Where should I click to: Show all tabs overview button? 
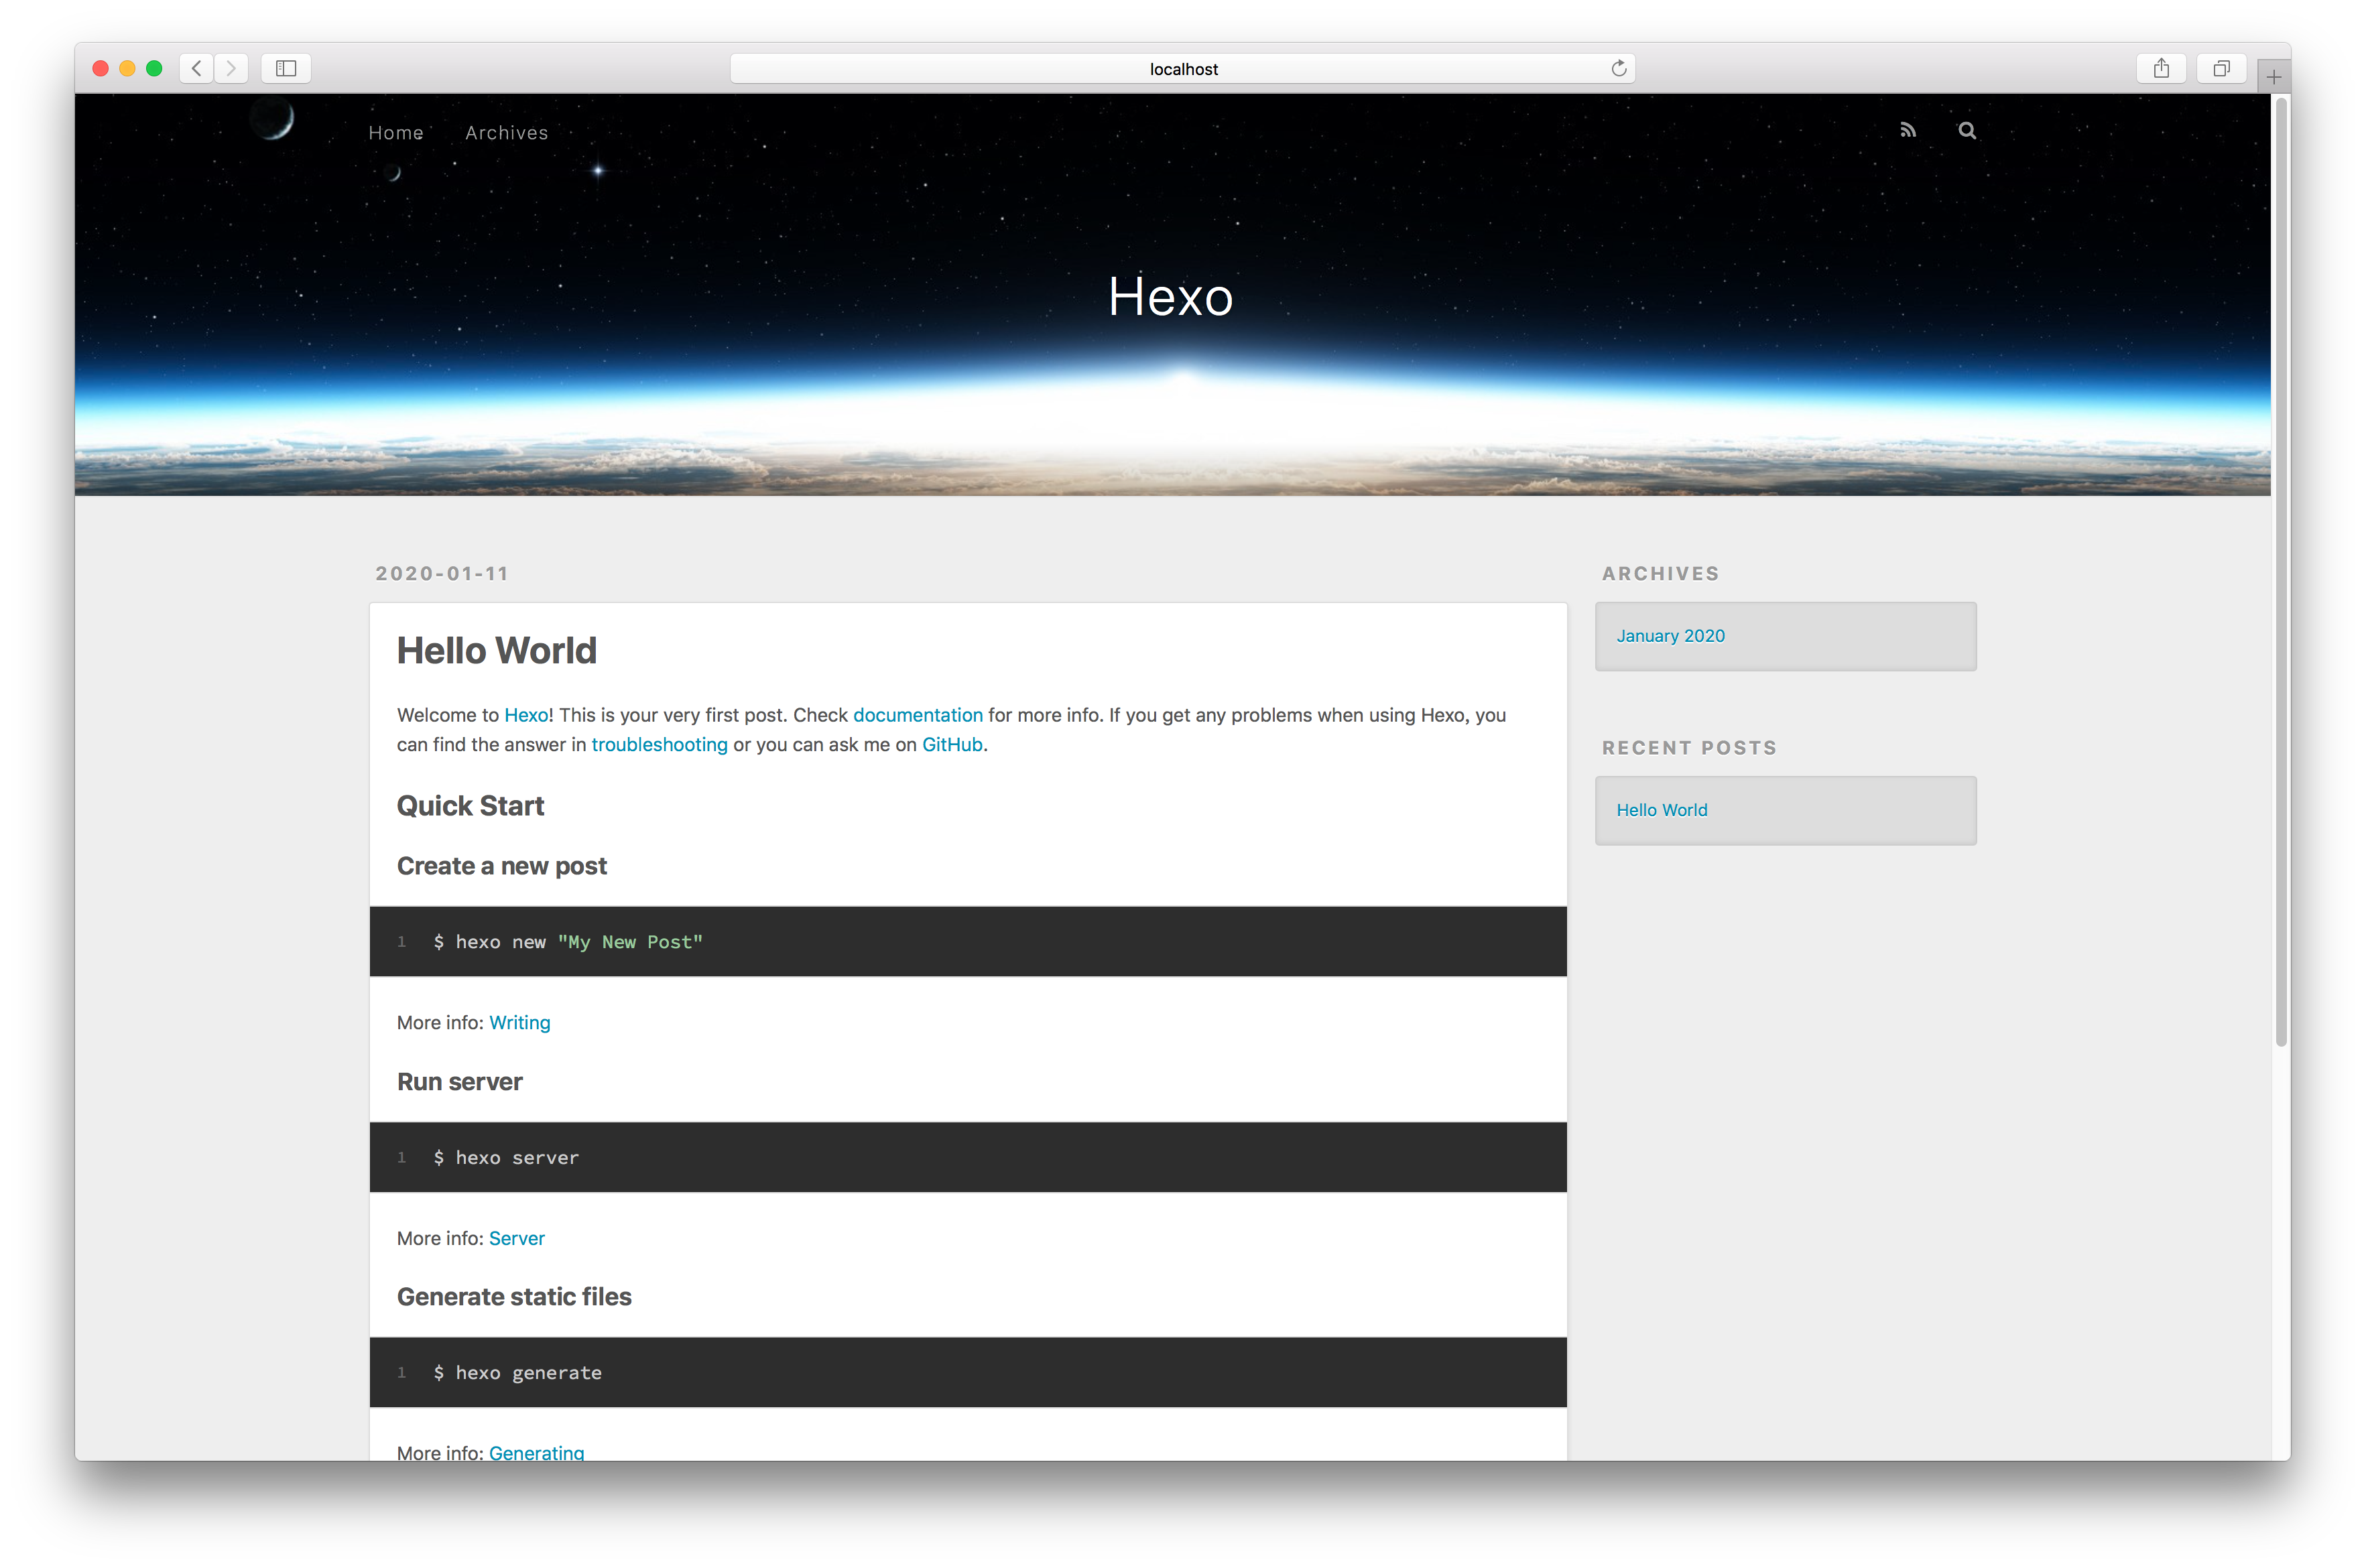(x=2221, y=68)
